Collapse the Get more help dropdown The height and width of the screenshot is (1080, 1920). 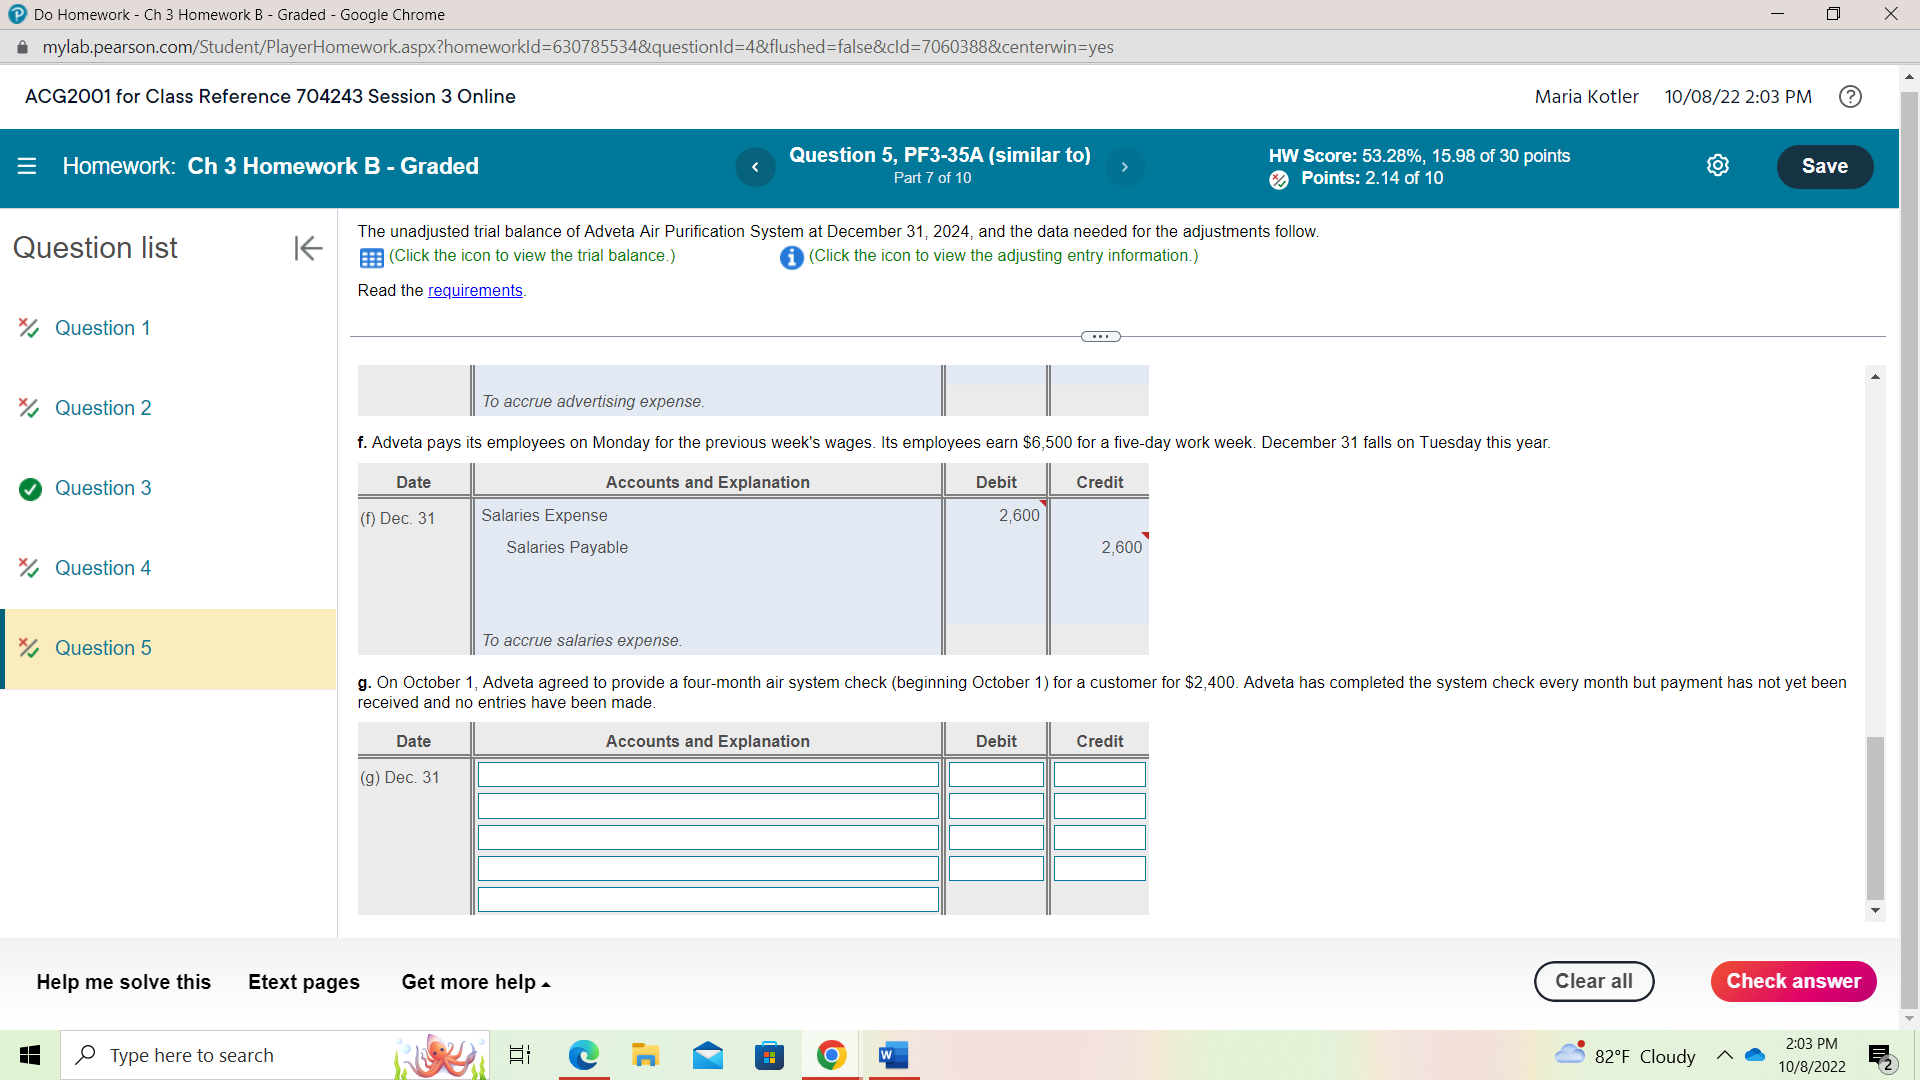(x=473, y=982)
